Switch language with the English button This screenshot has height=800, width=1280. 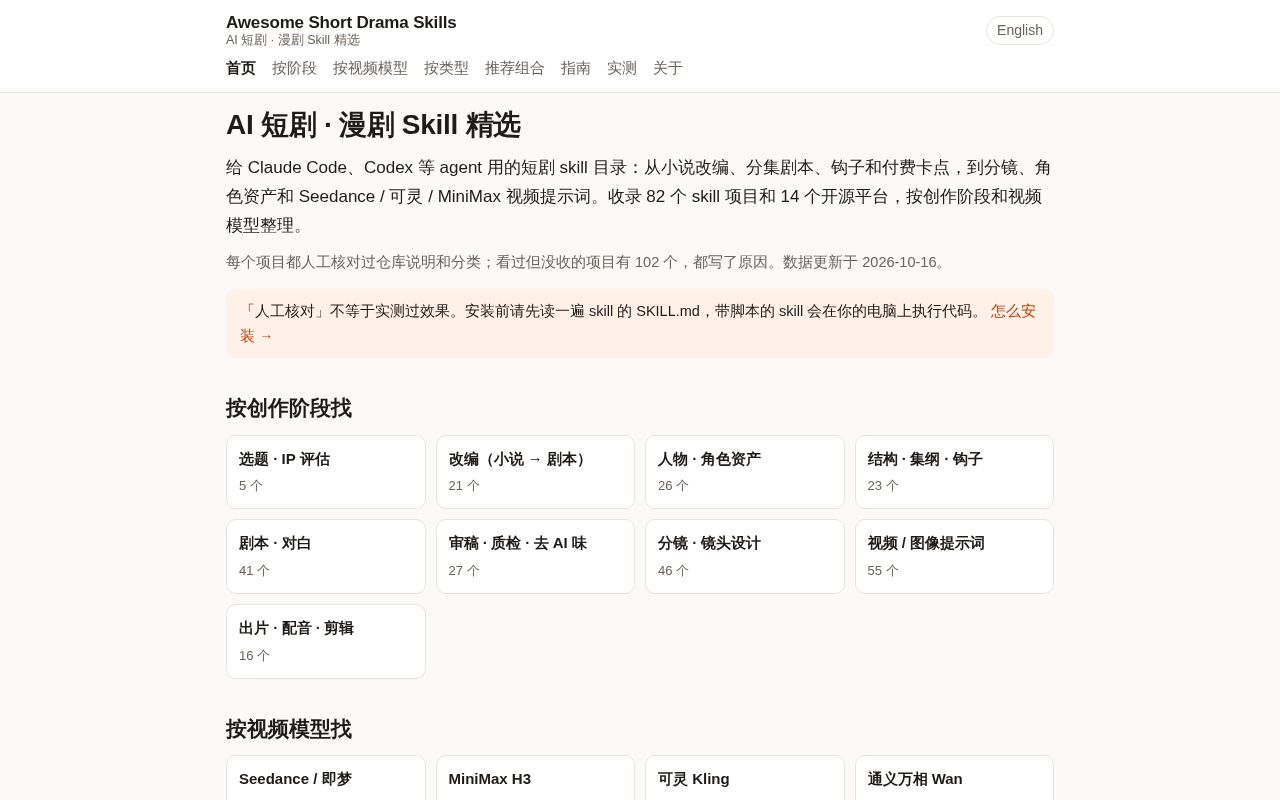coord(1020,30)
